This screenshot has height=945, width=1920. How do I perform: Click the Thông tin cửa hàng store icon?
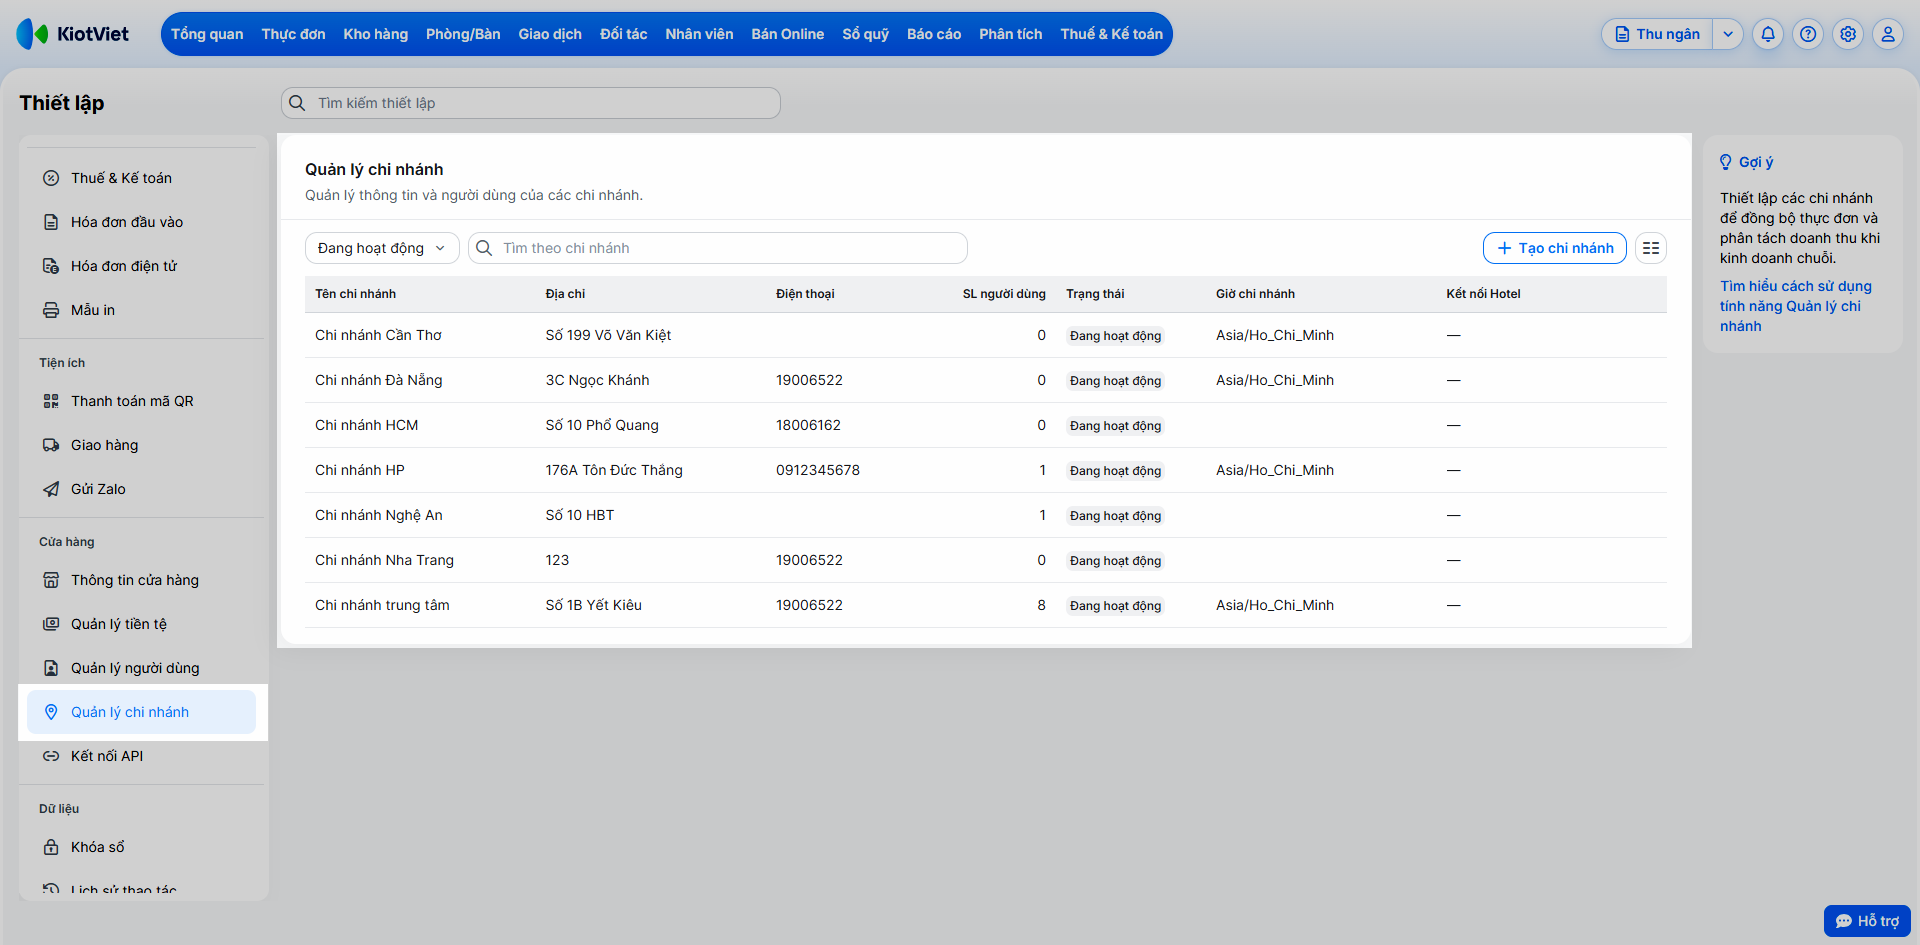coord(51,580)
